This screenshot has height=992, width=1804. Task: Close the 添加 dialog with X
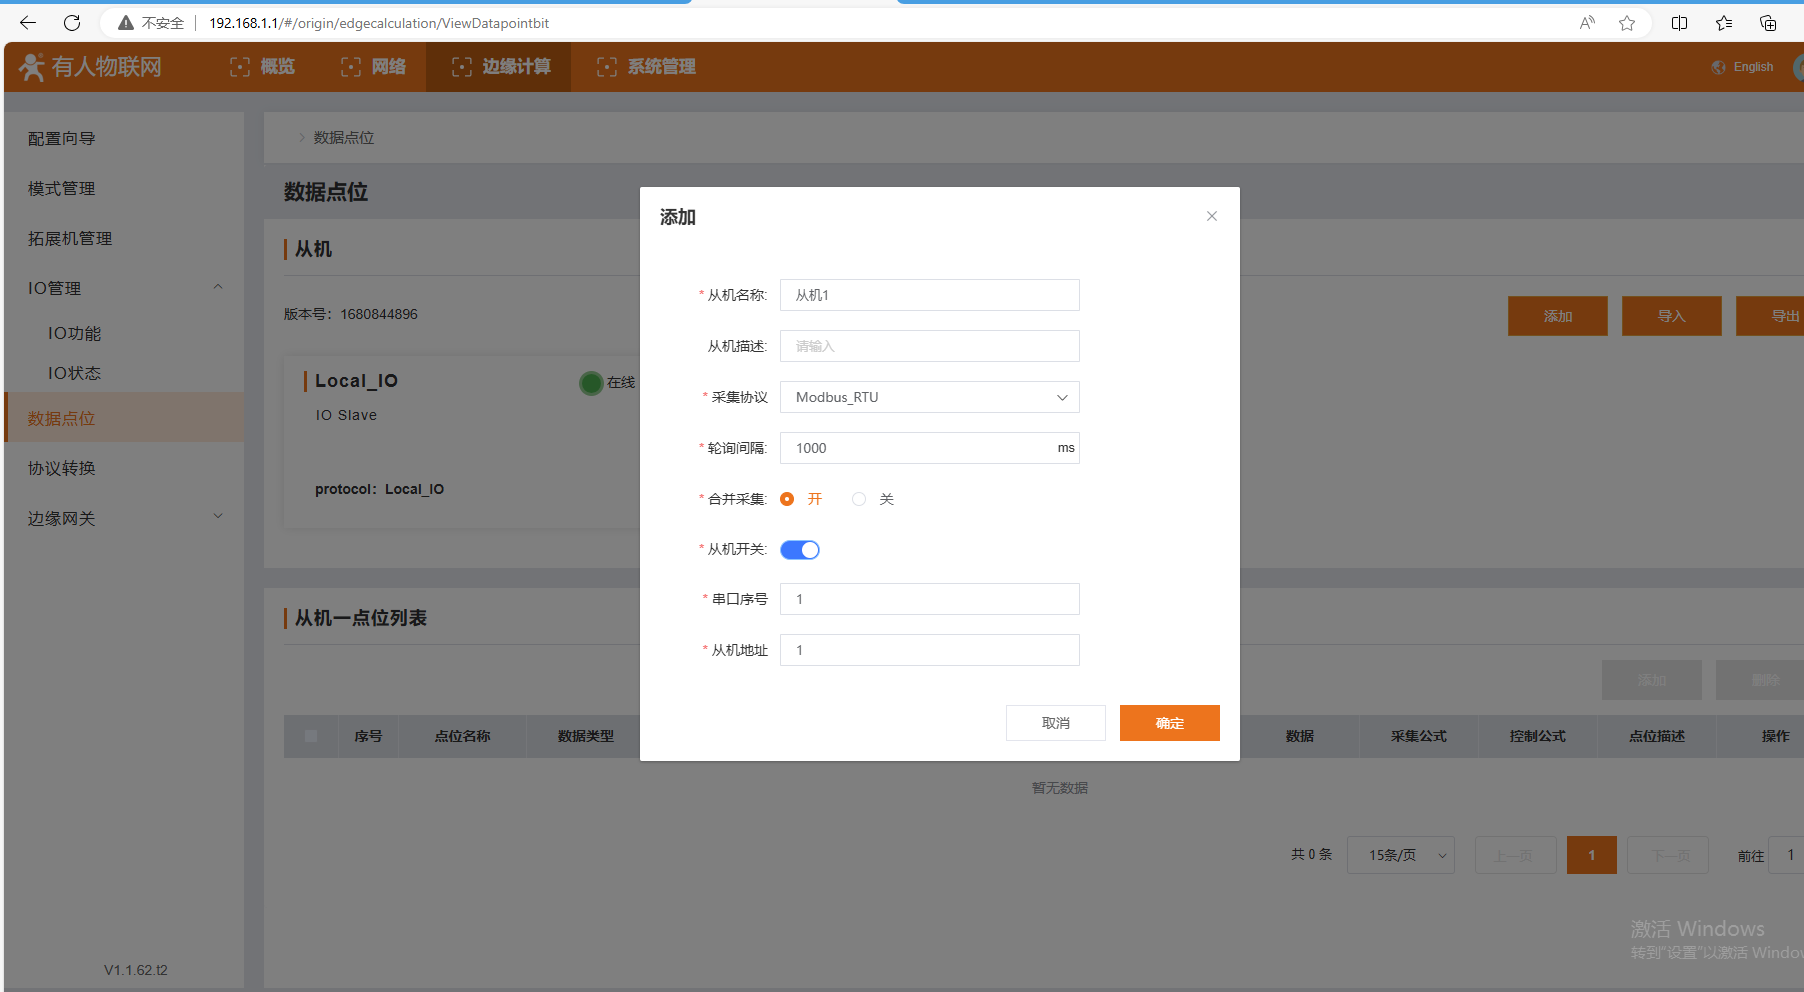coord(1211,216)
